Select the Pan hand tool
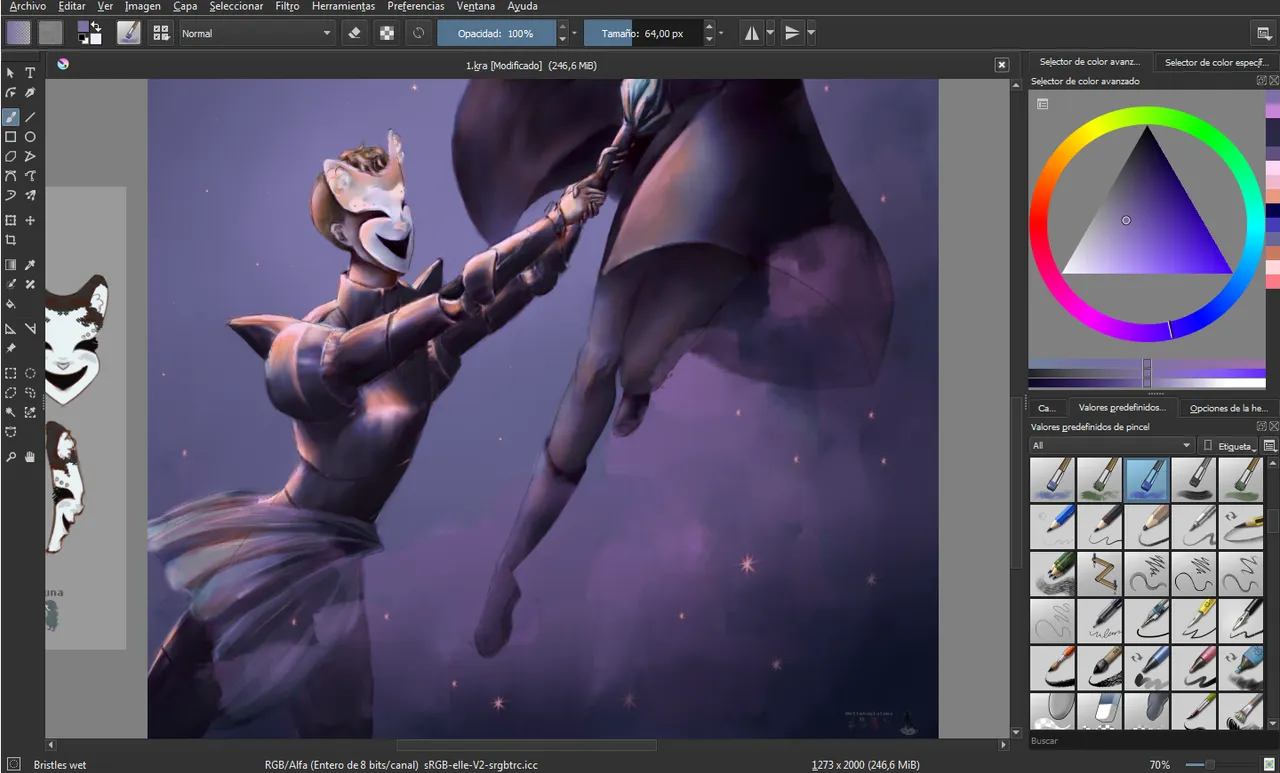 coord(30,457)
